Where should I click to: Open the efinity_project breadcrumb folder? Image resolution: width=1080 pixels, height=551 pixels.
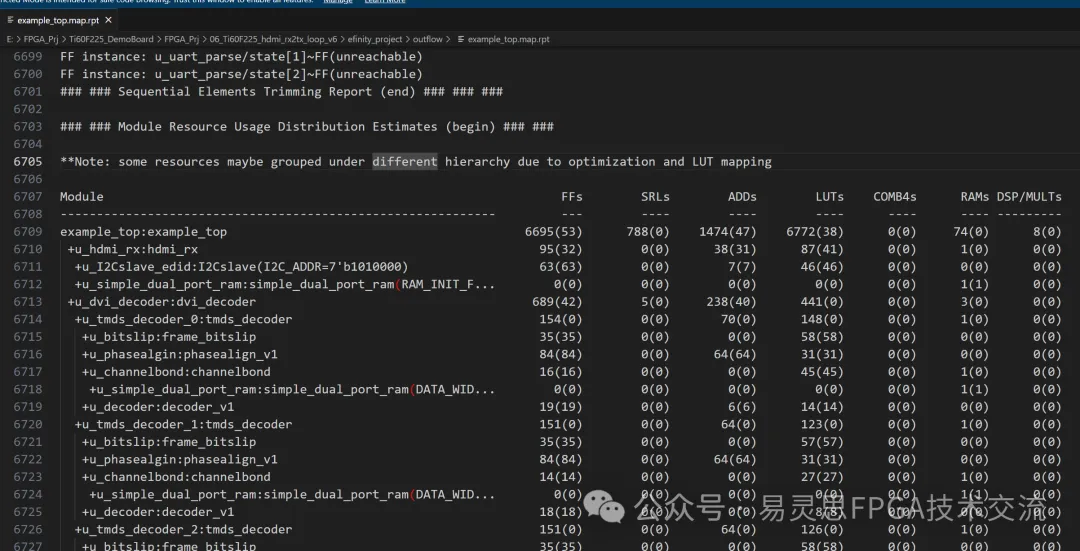point(375,39)
